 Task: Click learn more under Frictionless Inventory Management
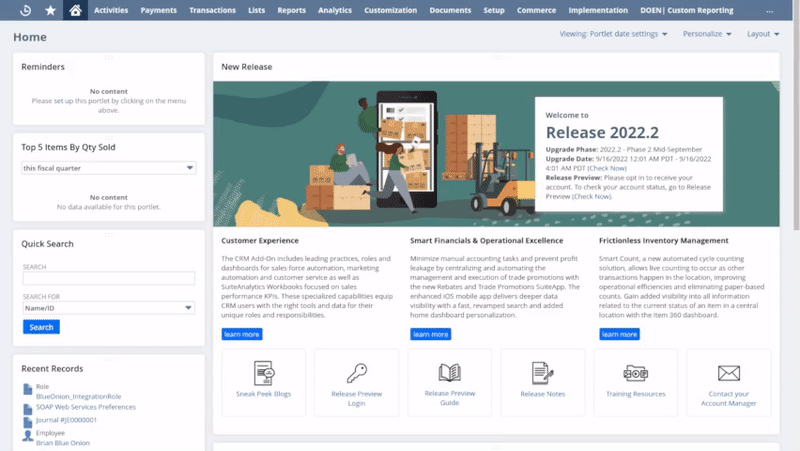pos(619,334)
